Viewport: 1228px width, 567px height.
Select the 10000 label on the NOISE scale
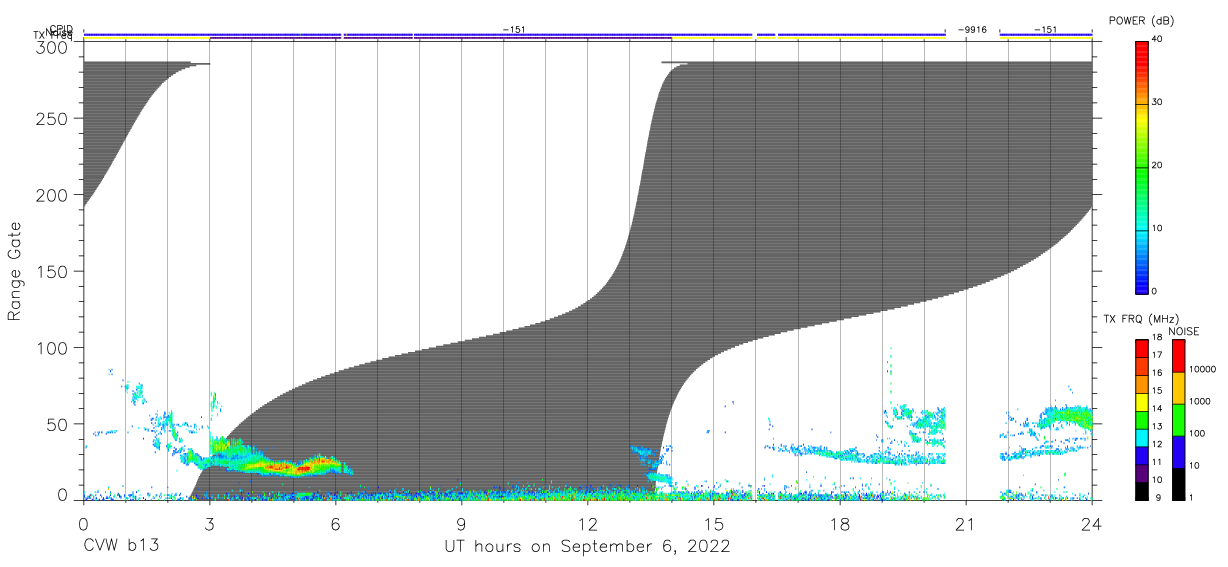tap(1204, 369)
